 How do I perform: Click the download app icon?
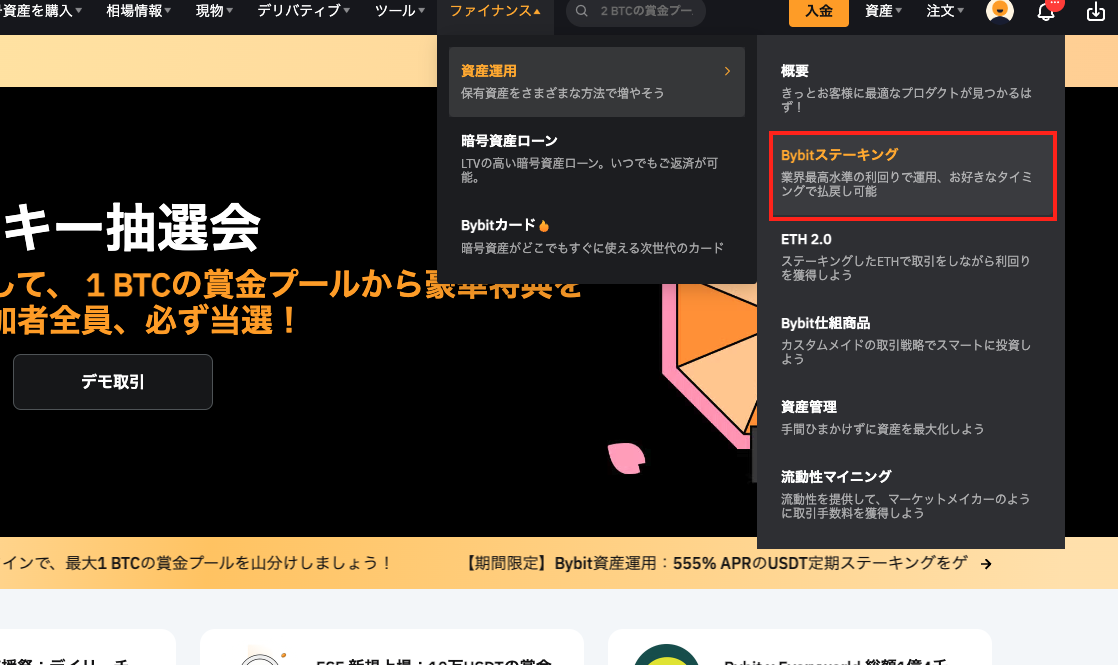(1096, 11)
